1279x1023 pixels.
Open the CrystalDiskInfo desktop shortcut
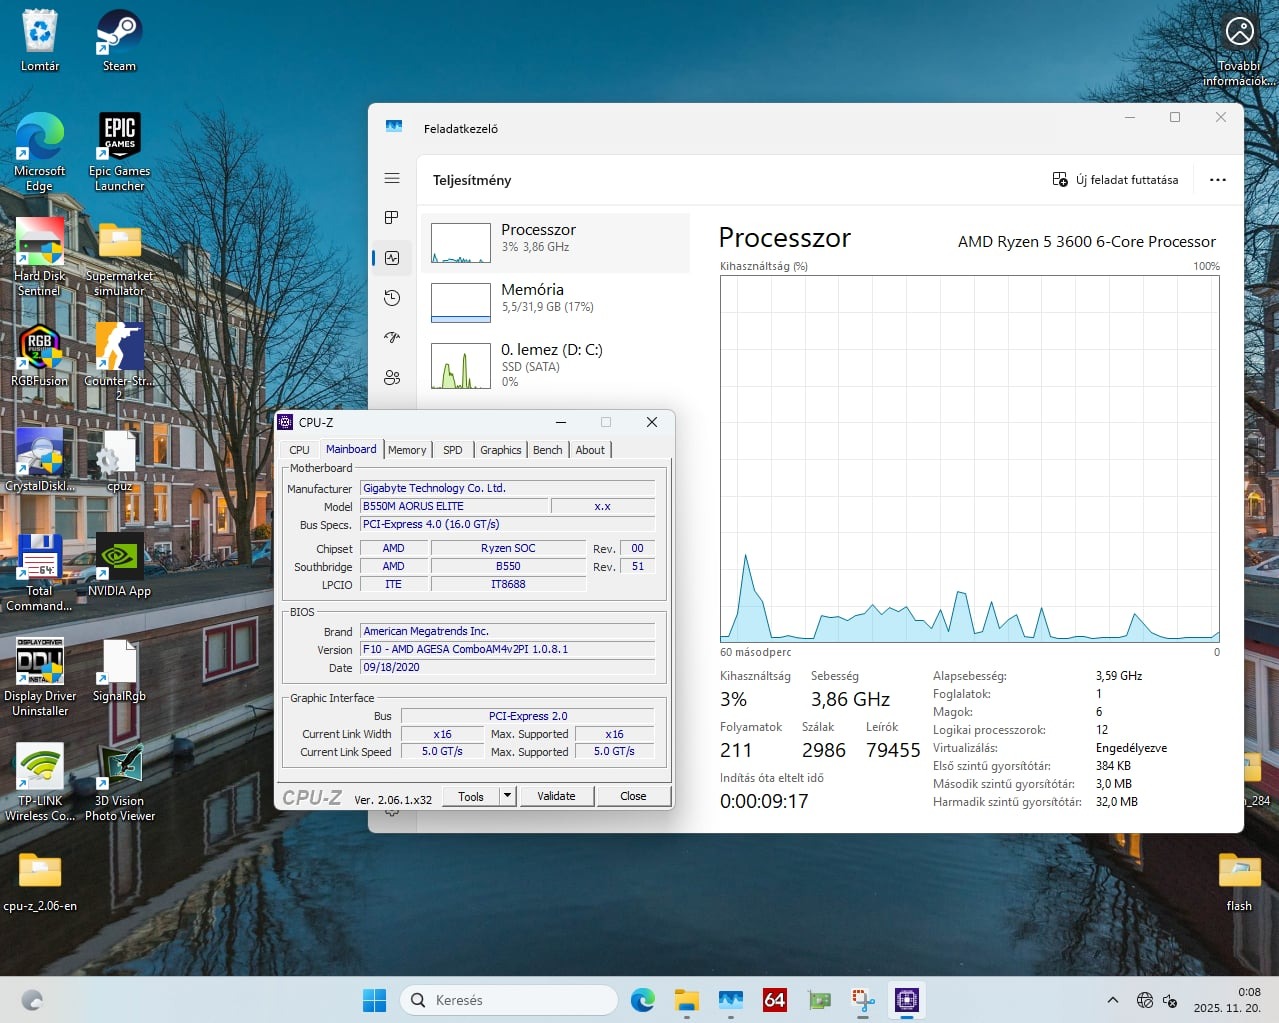point(40,461)
